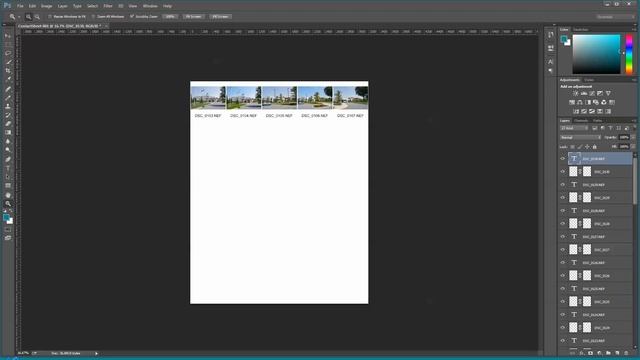
Task: Select the Horizontal Type tool
Action: coord(8,168)
